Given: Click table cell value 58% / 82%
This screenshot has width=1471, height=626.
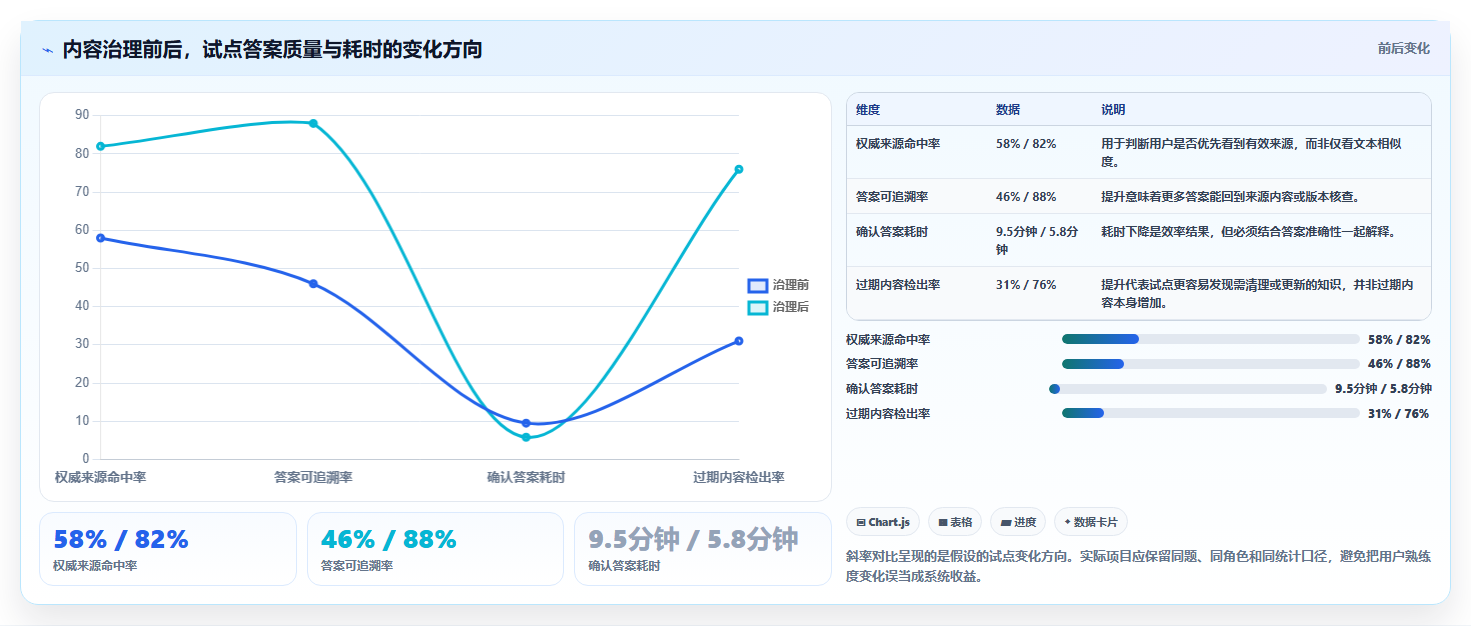Looking at the screenshot, I should point(1026,144).
